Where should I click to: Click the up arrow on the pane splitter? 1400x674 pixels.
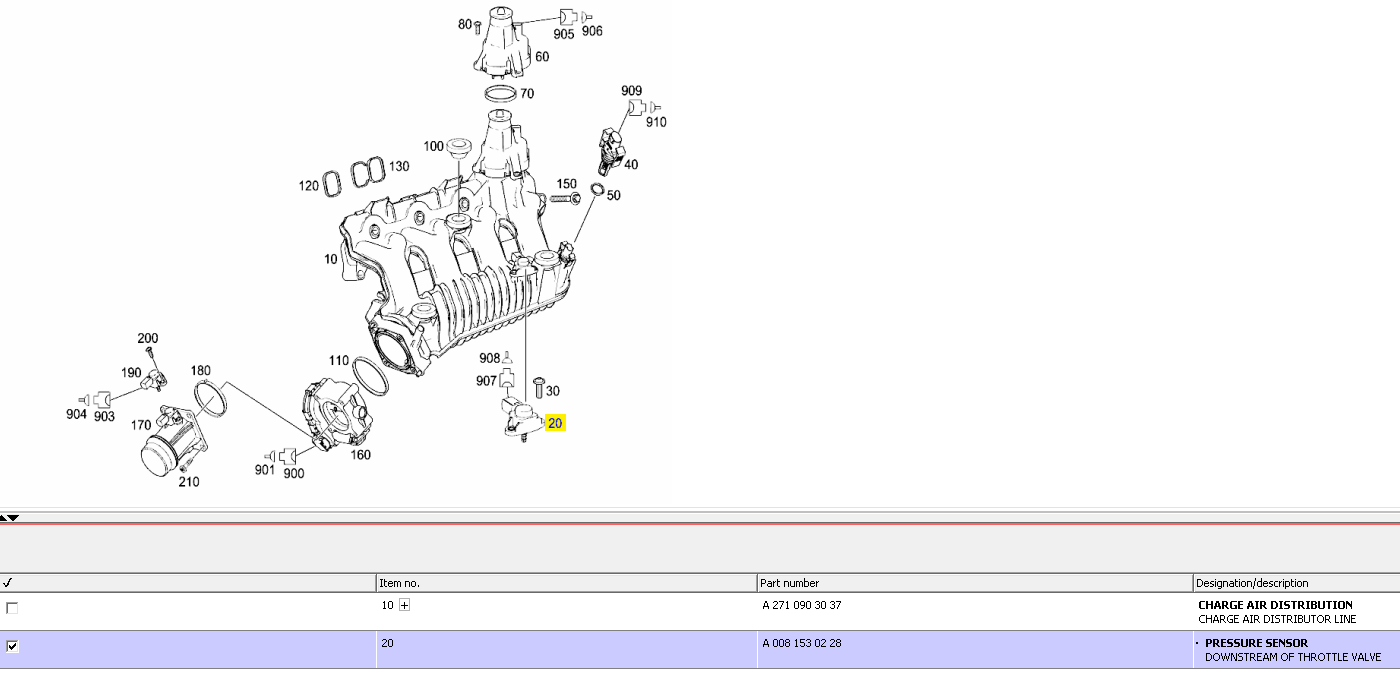[4, 518]
